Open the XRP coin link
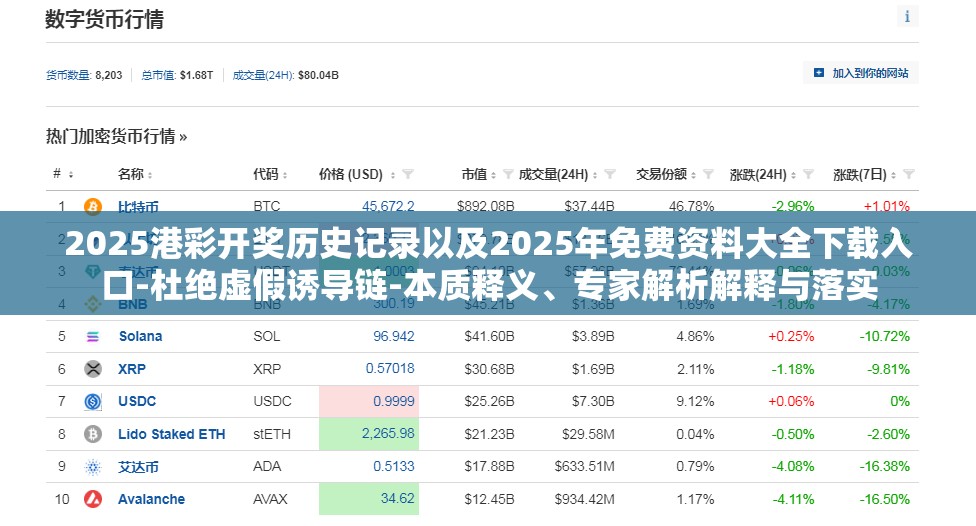Image resolution: width=976 pixels, height=526 pixels. point(132,369)
